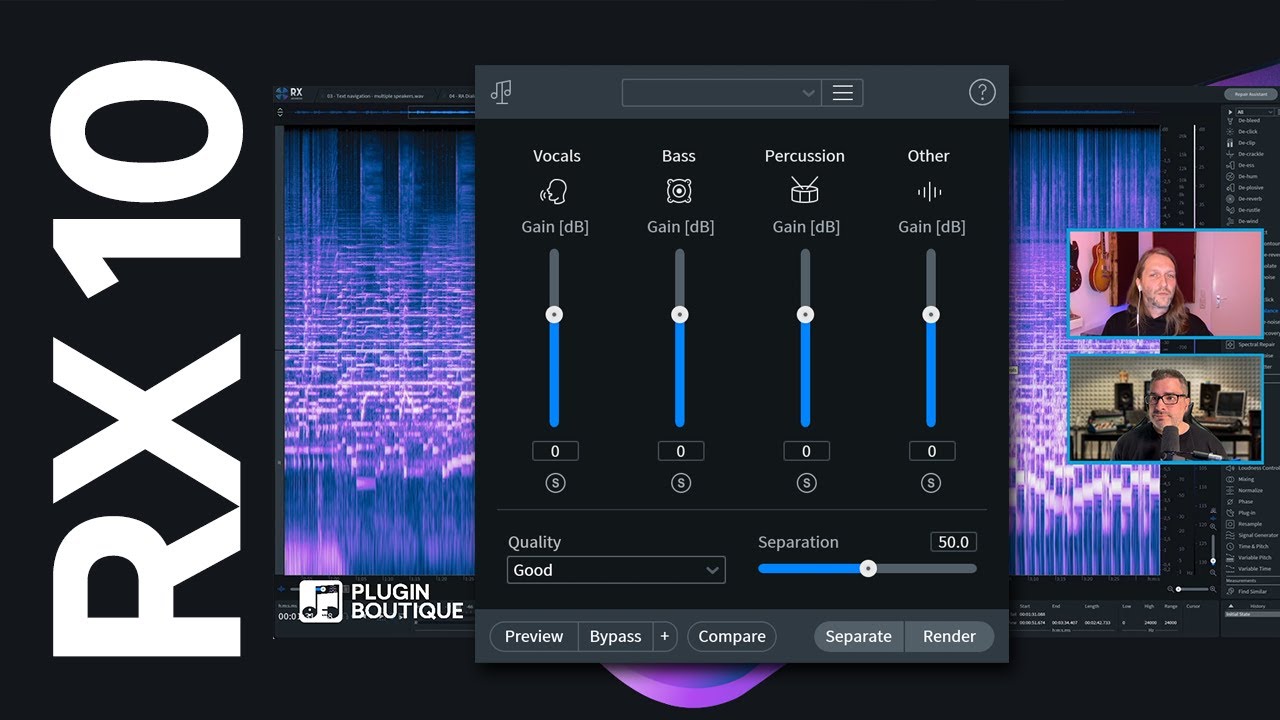Click the Bass gain value field
Viewport: 1280px width, 720px height.
(x=680, y=451)
